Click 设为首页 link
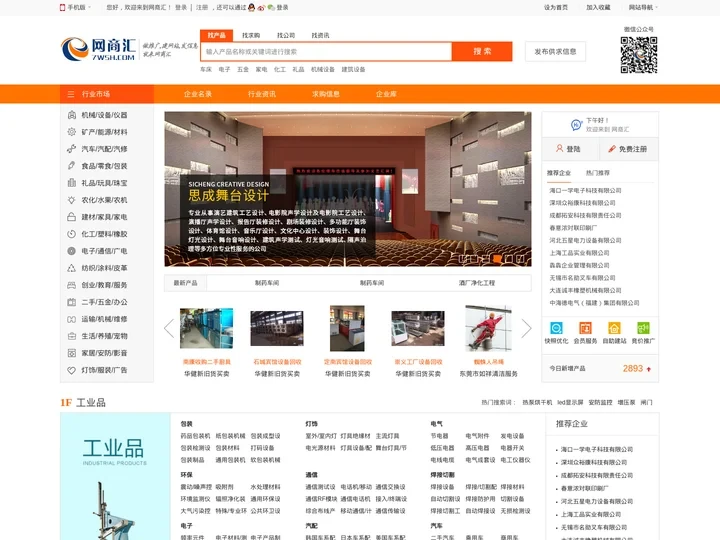The image size is (720, 540). pyautogui.click(x=556, y=7)
